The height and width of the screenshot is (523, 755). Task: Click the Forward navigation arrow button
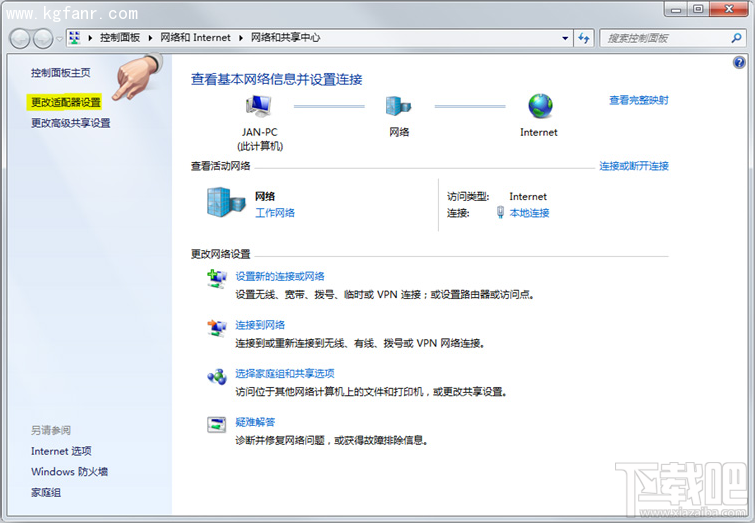[x=43, y=39]
